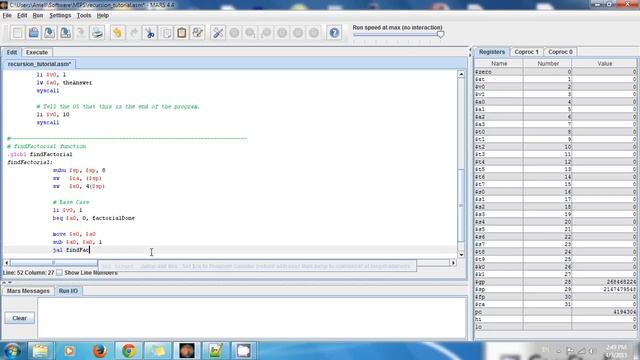Open MARS Help with the question mark icon
This screenshot has height=360, width=640.
click(334, 33)
